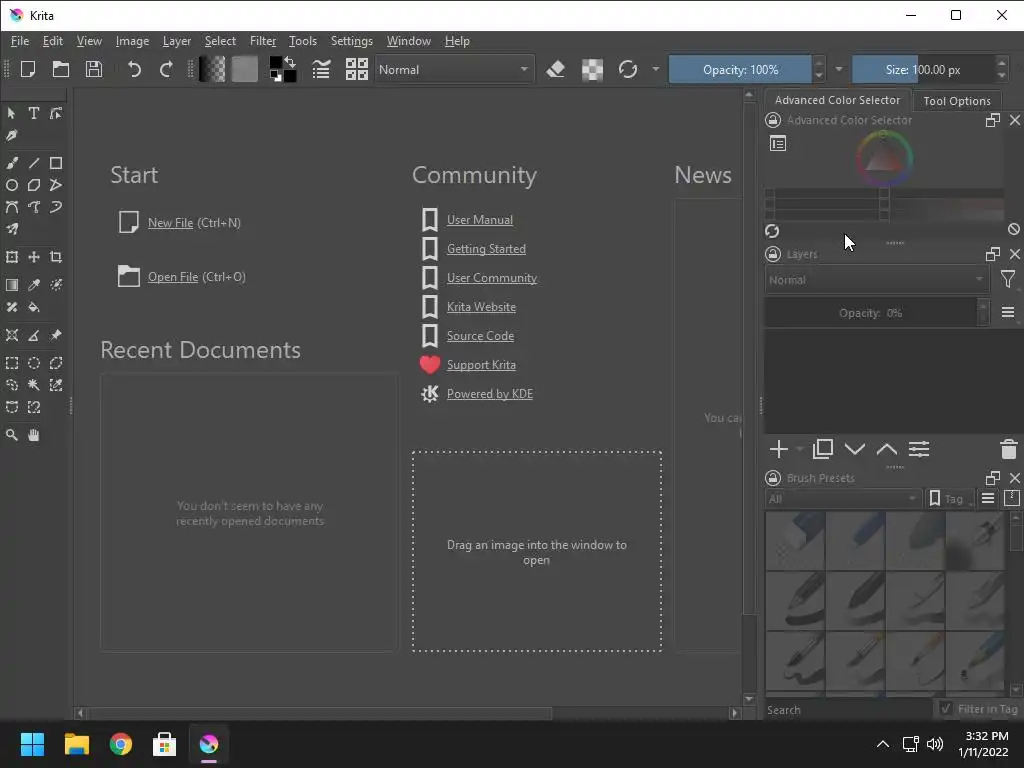Select the Pan hand tool
The image size is (1024, 768).
(x=34, y=435)
